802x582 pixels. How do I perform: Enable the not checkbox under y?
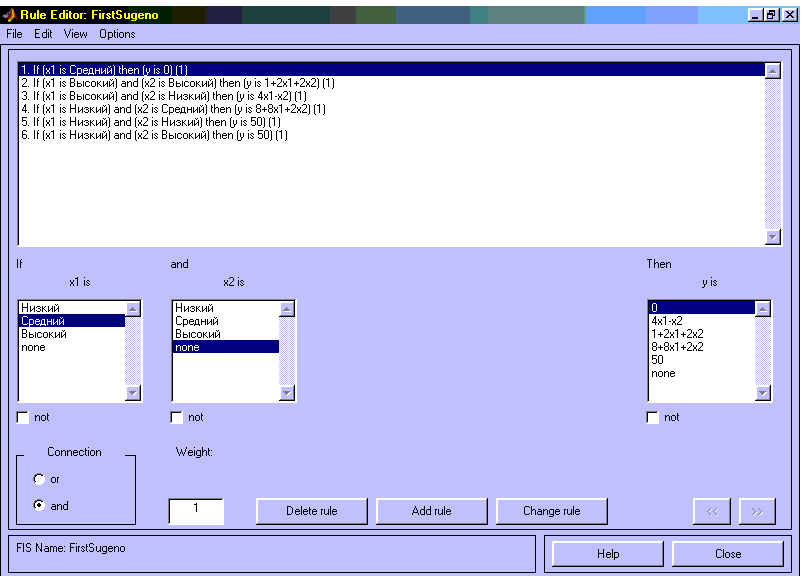(653, 418)
